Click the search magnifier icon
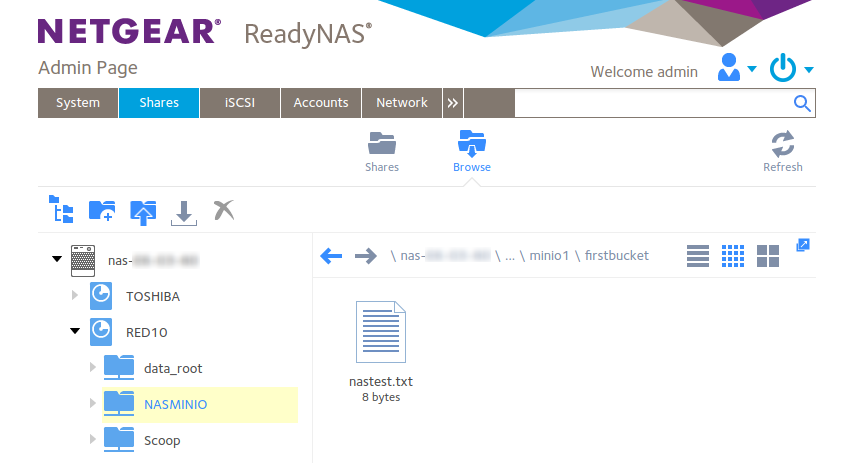The height and width of the screenshot is (463, 853). 802,103
